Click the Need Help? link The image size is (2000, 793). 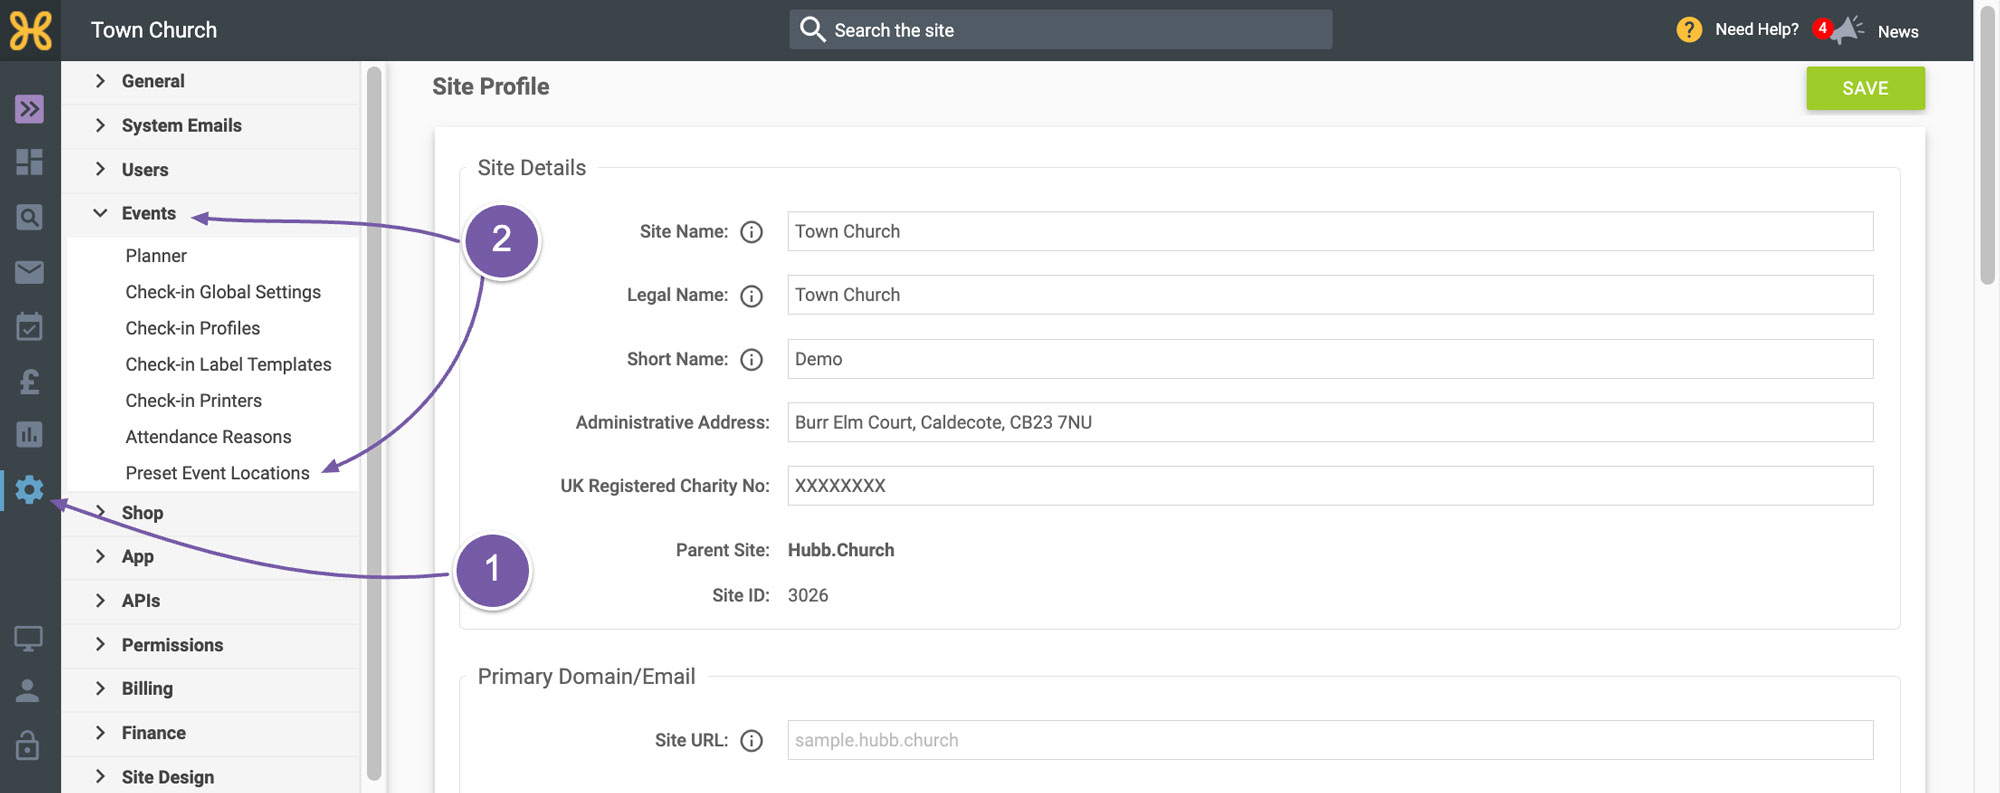pyautogui.click(x=1756, y=30)
